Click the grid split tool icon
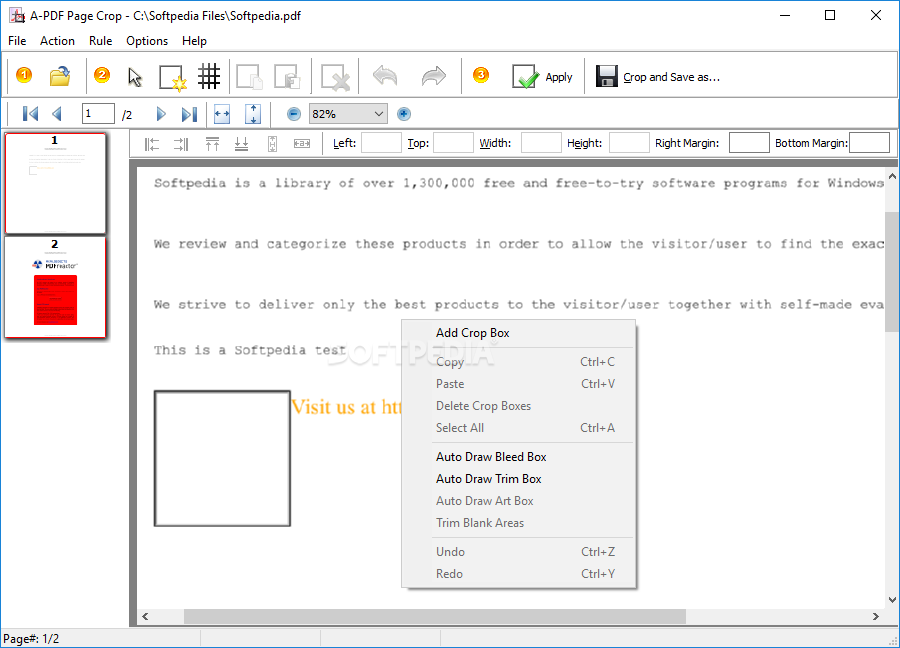Screen dimensions: 900x648 (209, 76)
